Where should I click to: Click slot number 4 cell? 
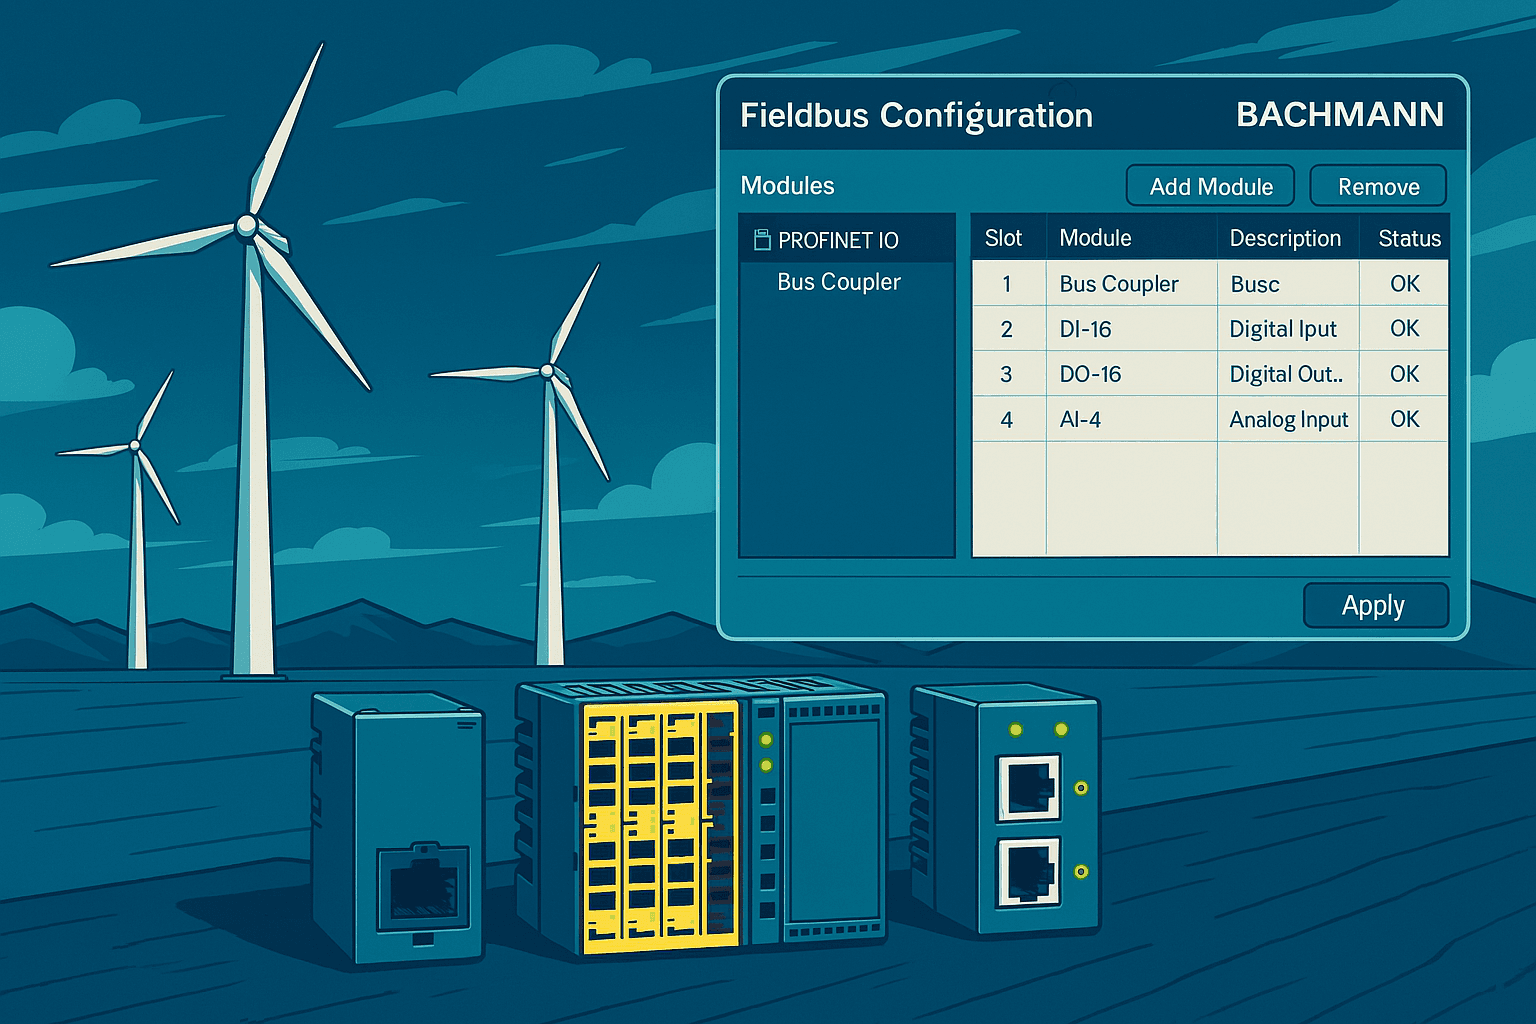click(x=1008, y=419)
